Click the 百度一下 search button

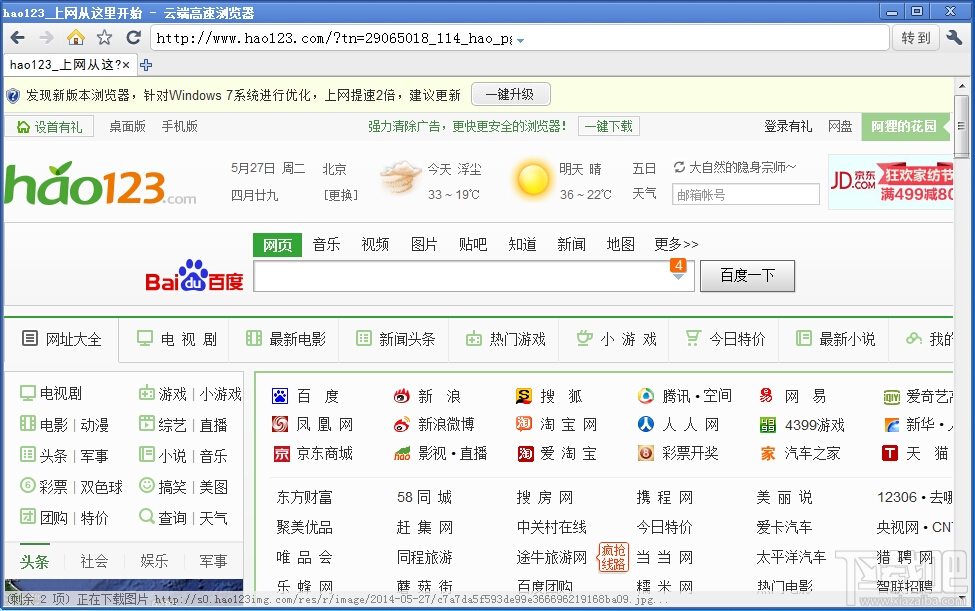tap(747, 276)
